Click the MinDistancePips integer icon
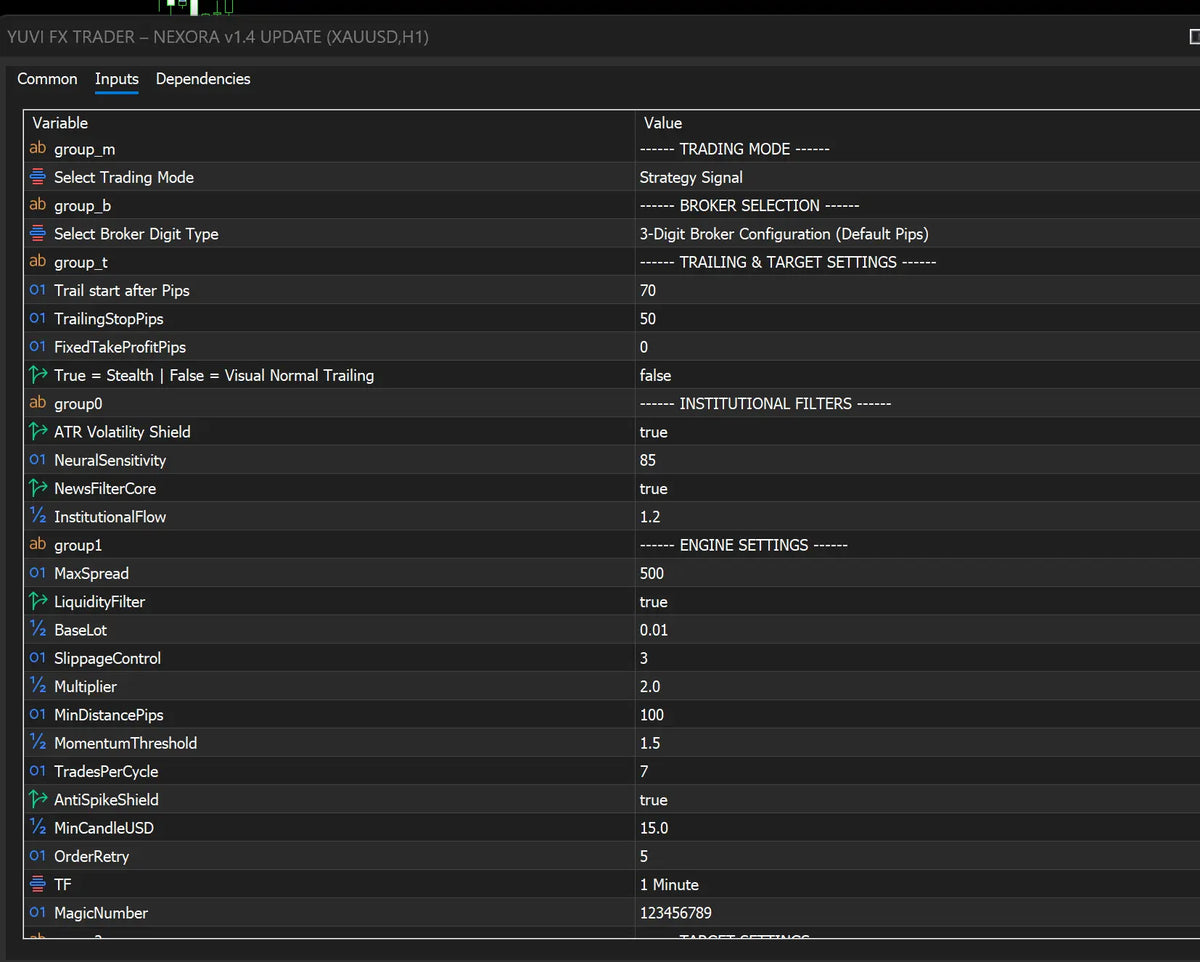 38,714
